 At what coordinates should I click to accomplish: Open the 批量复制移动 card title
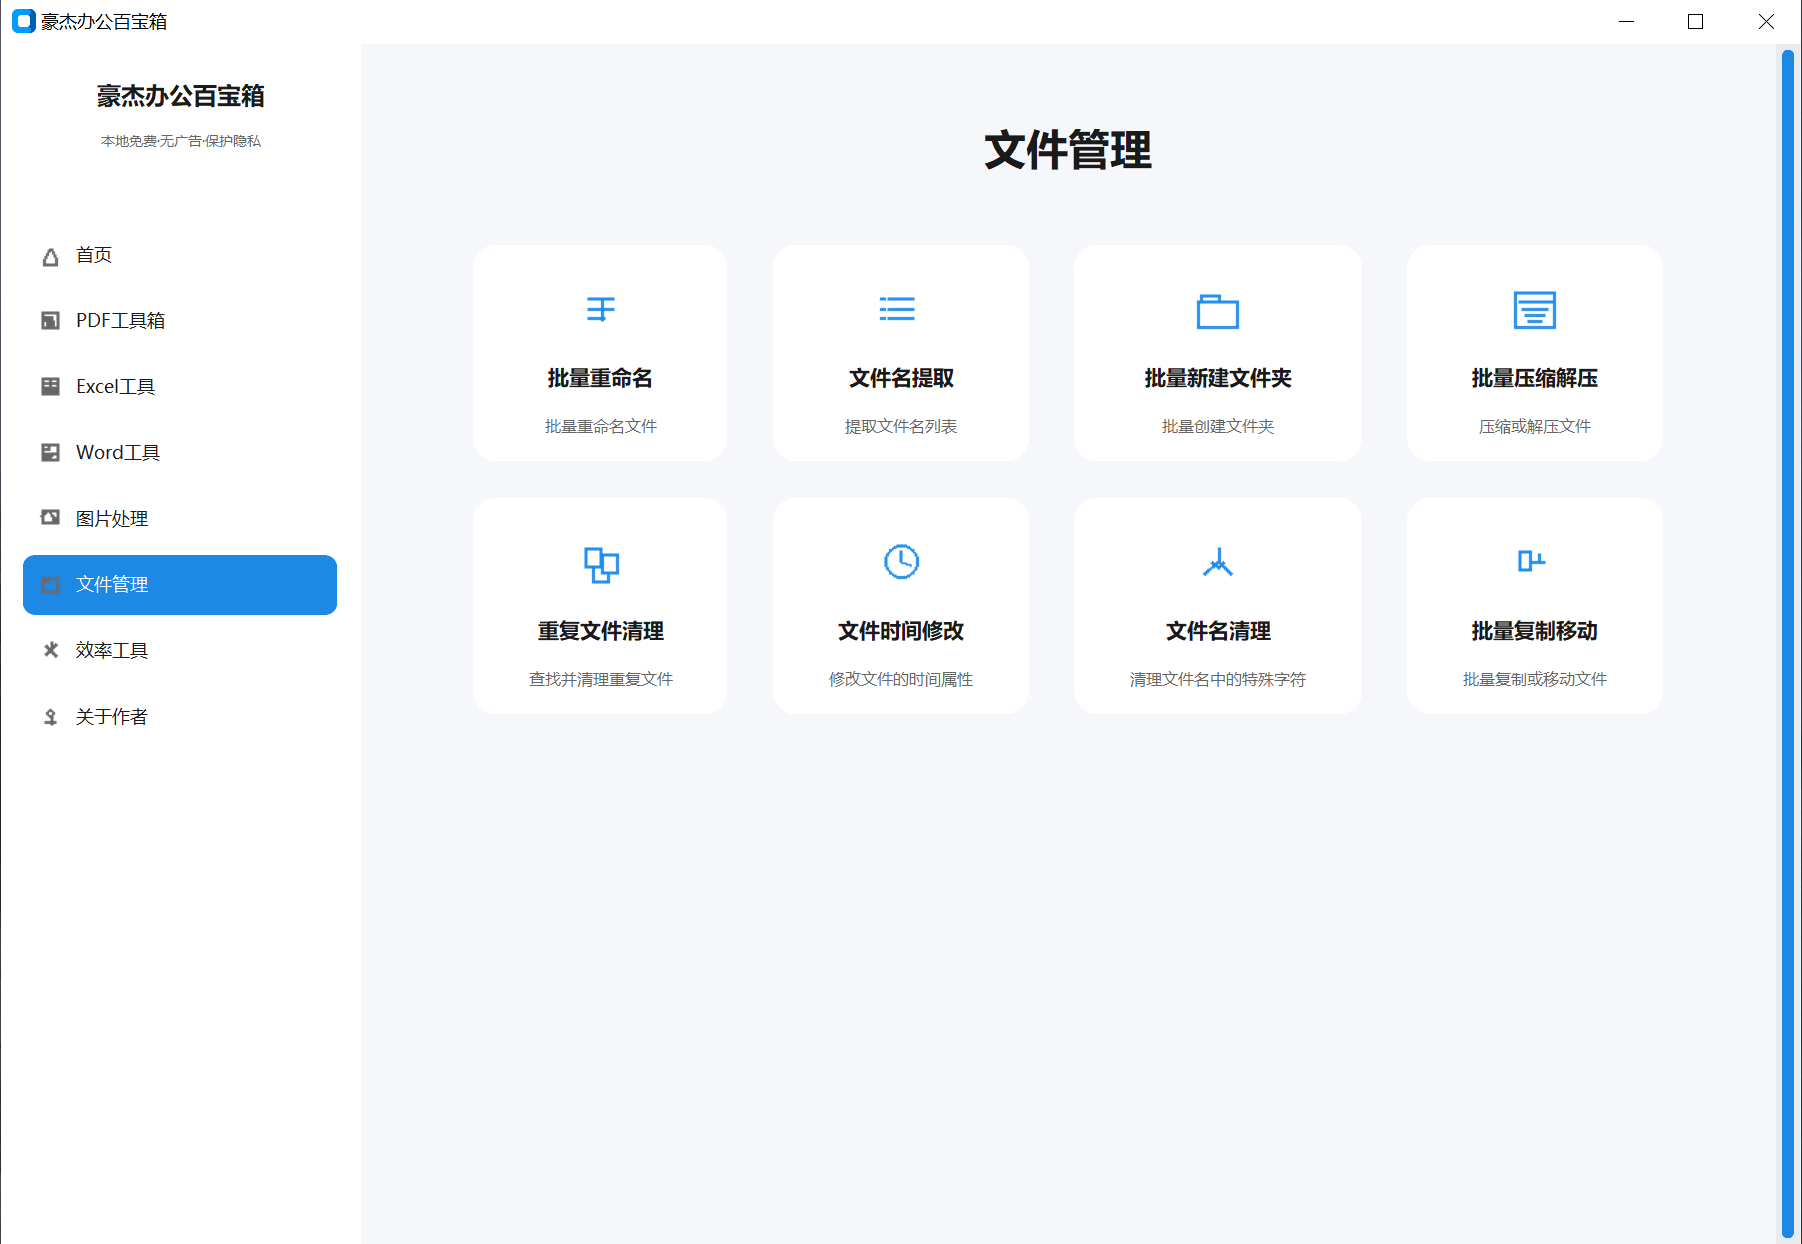(1535, 631)
